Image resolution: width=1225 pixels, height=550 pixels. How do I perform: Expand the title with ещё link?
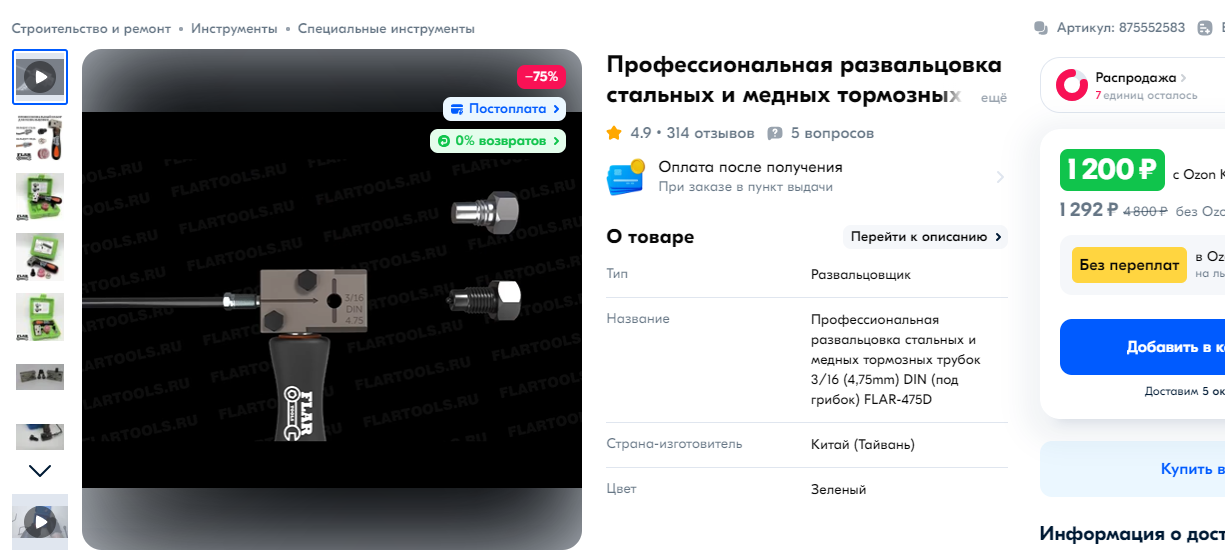[993, 98]
